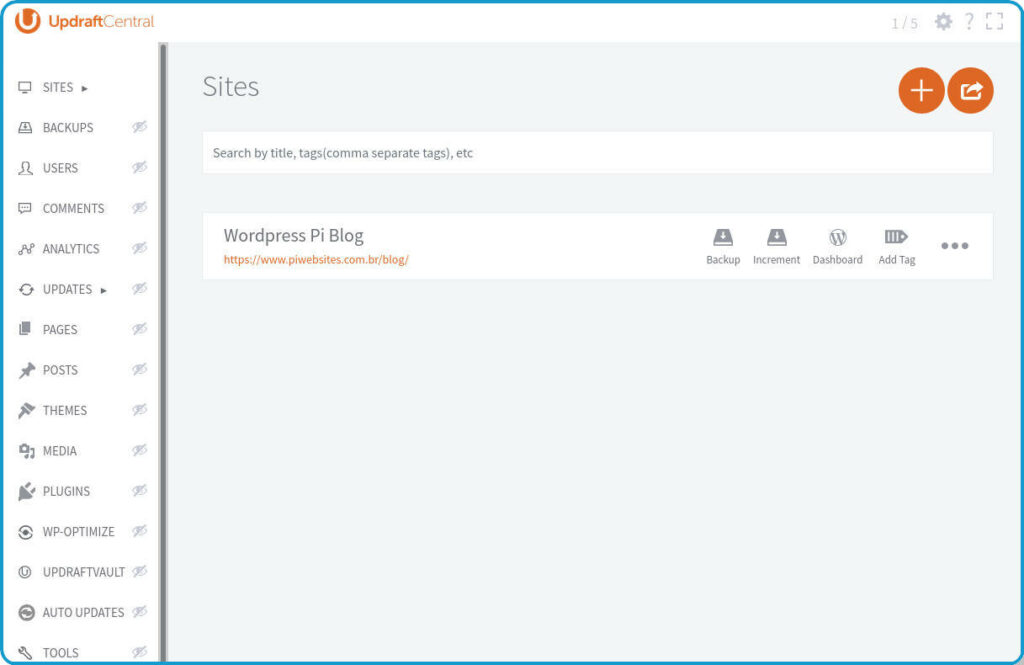
Task: Select Sites in the sidebar
Action: pos(58,88)
